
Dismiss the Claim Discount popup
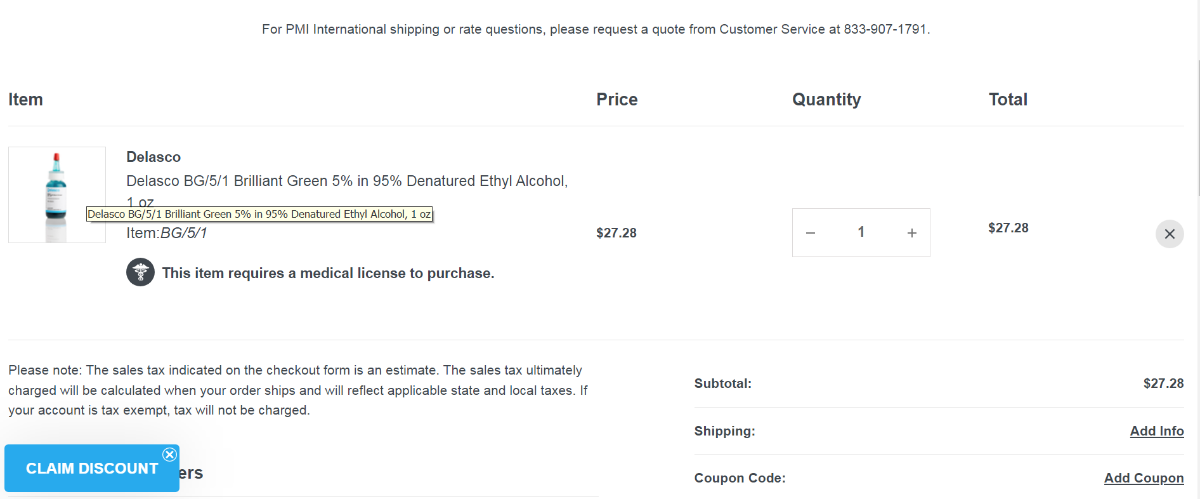point(169,455)
